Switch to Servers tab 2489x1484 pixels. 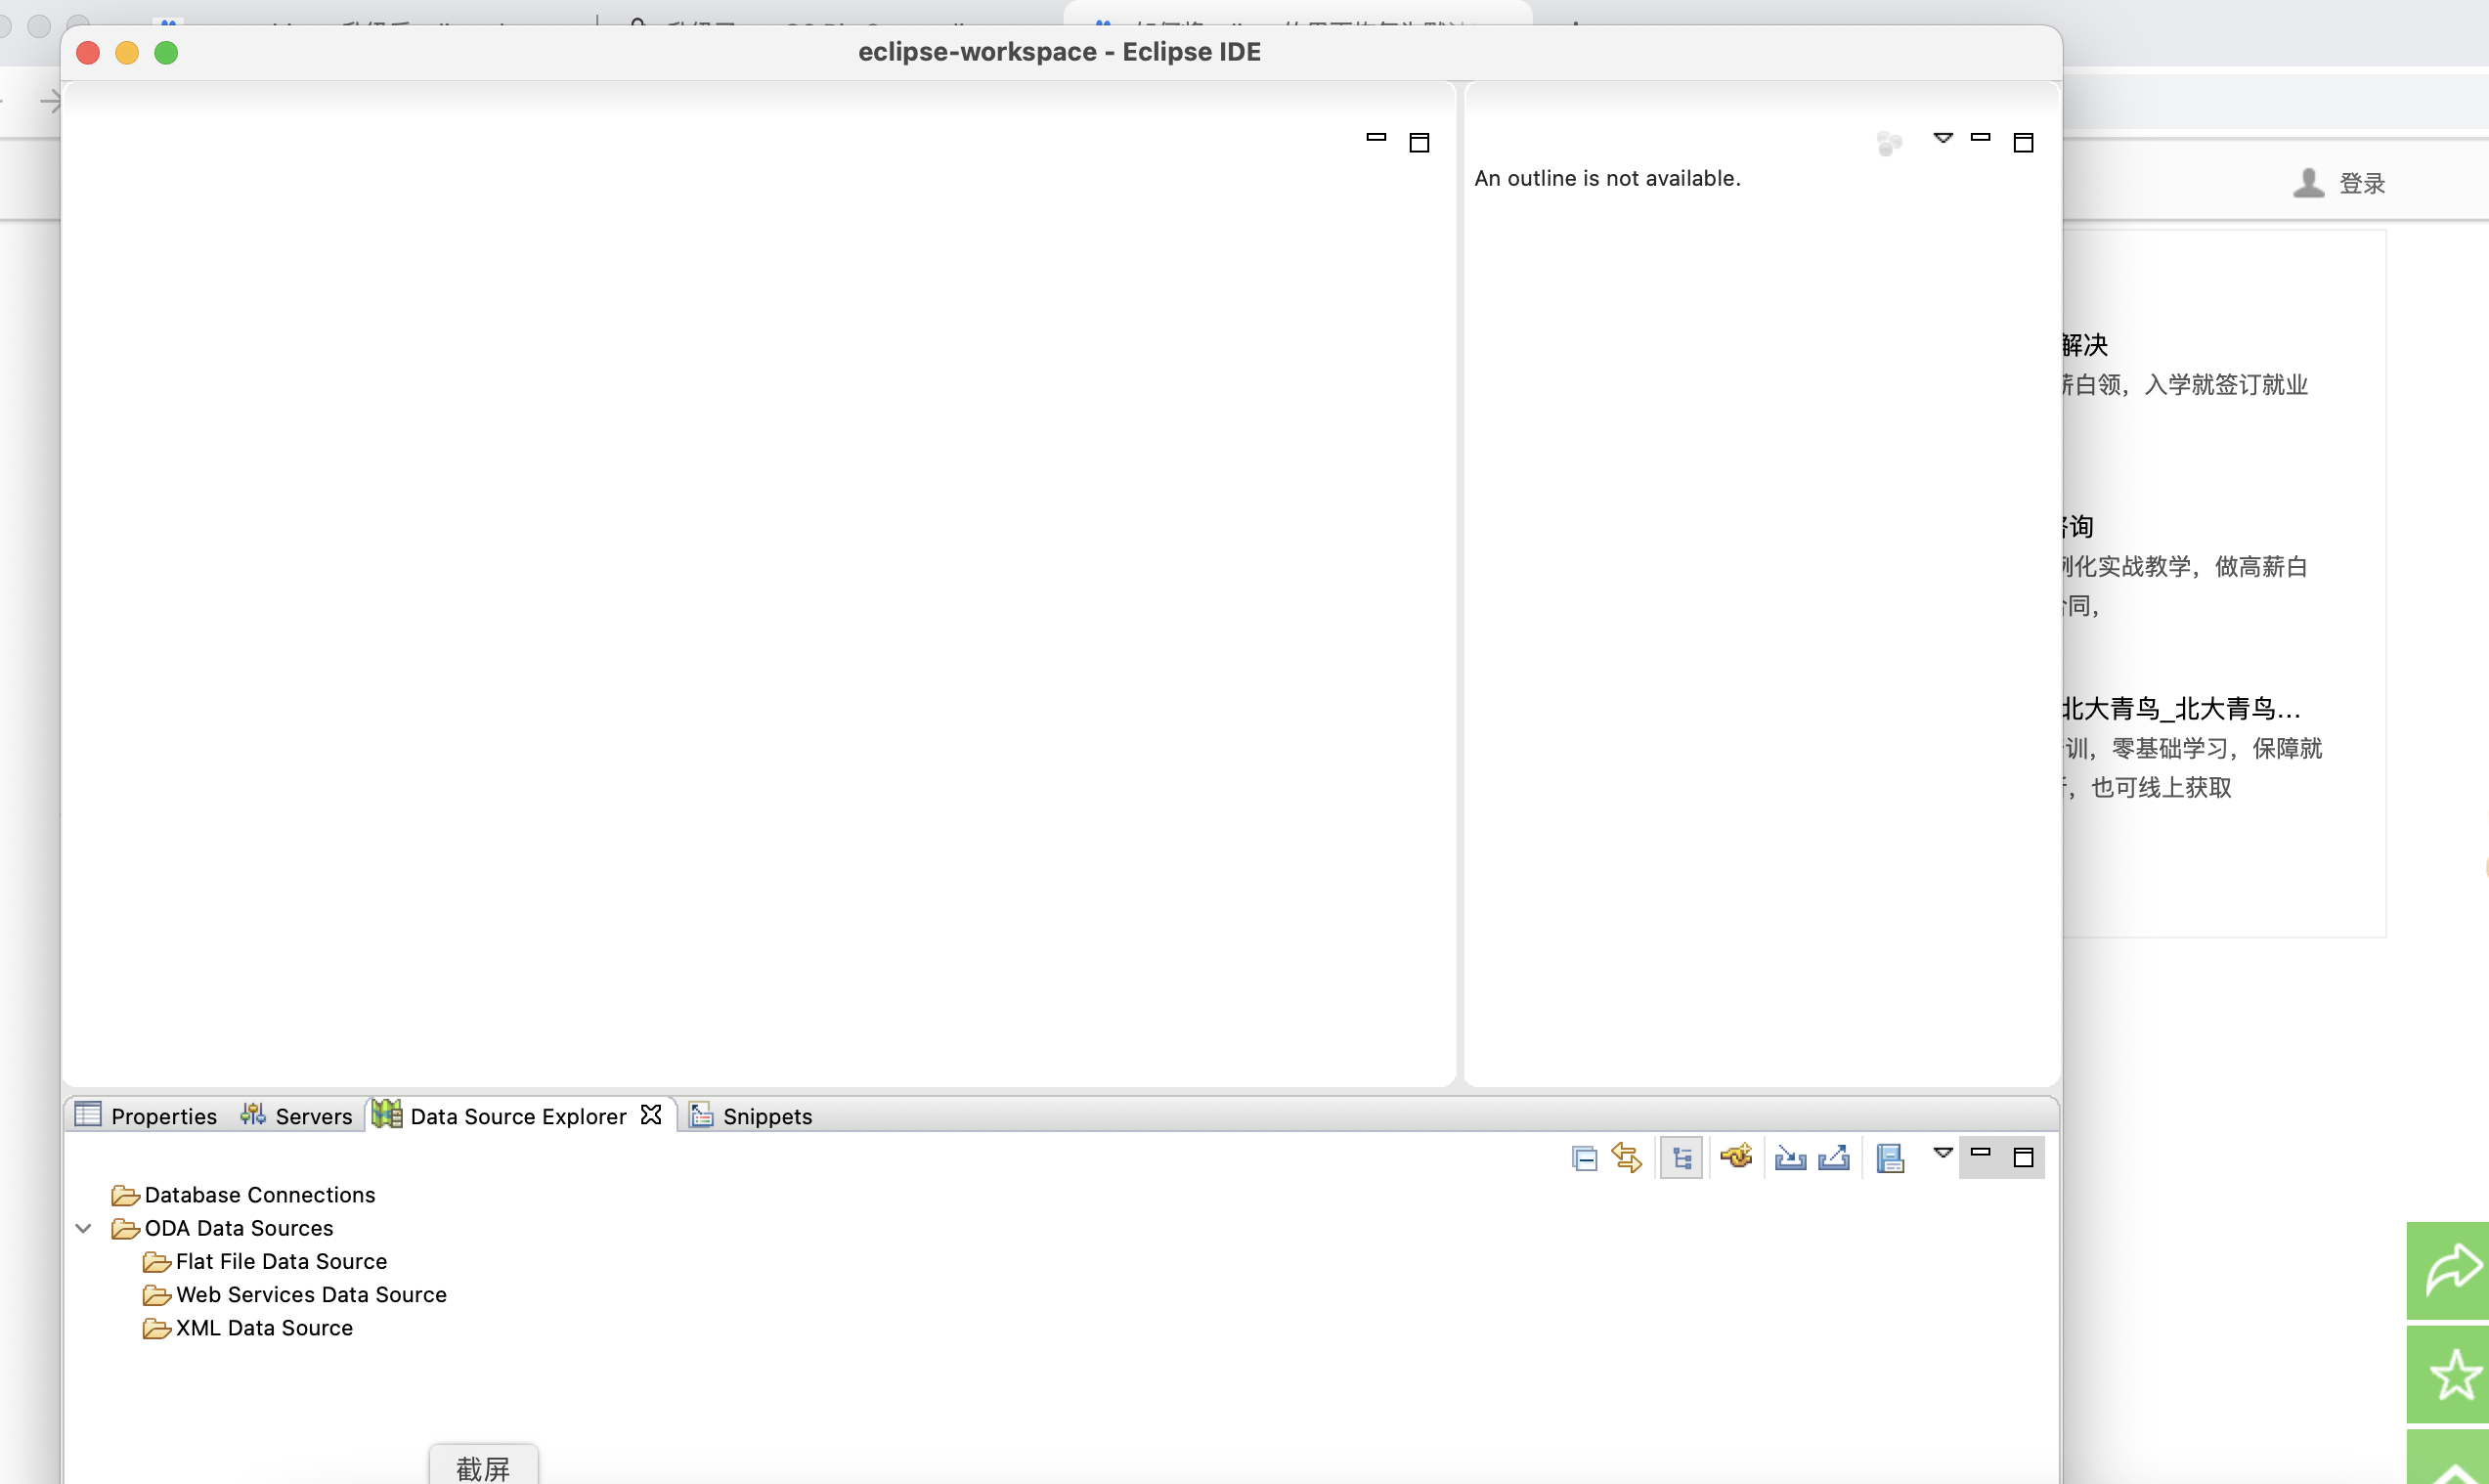coord(296,1116)
